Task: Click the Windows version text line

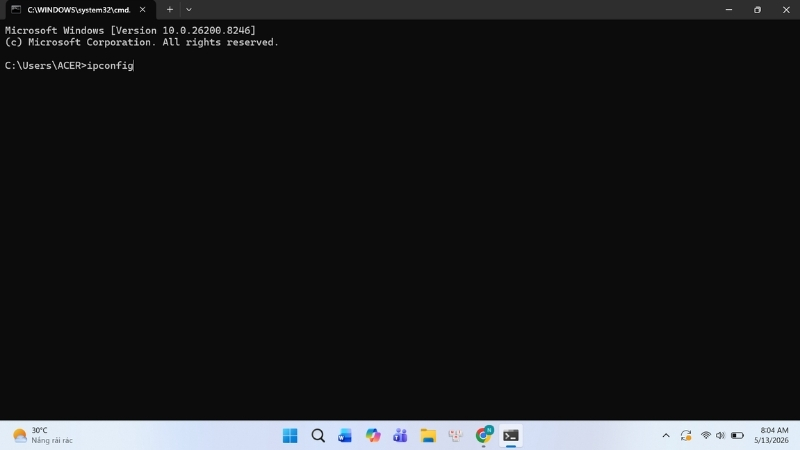Action: (130, 31)
